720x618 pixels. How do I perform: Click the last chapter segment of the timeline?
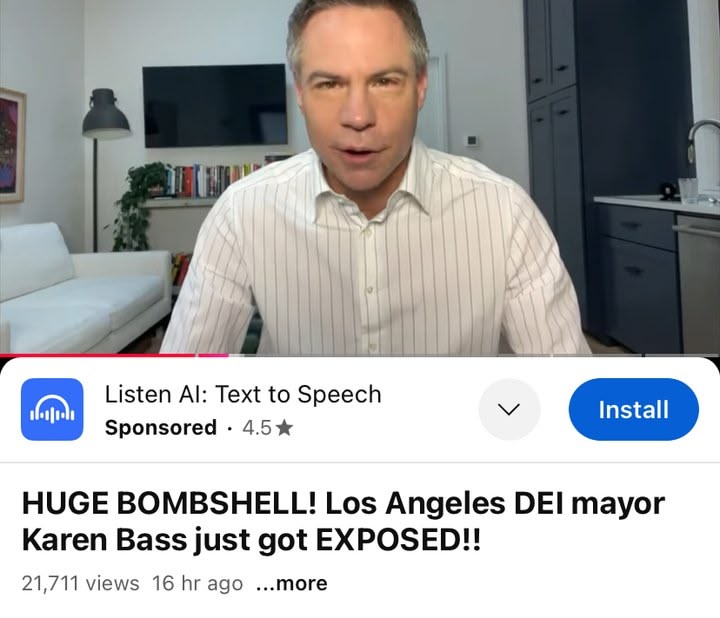point(681,355)
